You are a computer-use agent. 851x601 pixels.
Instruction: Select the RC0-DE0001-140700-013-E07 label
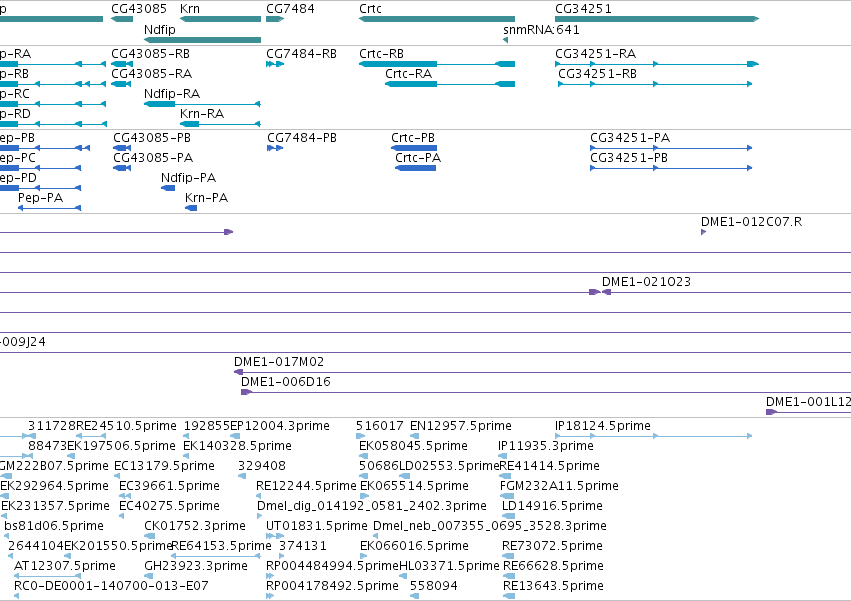click(x=111, y=586)
